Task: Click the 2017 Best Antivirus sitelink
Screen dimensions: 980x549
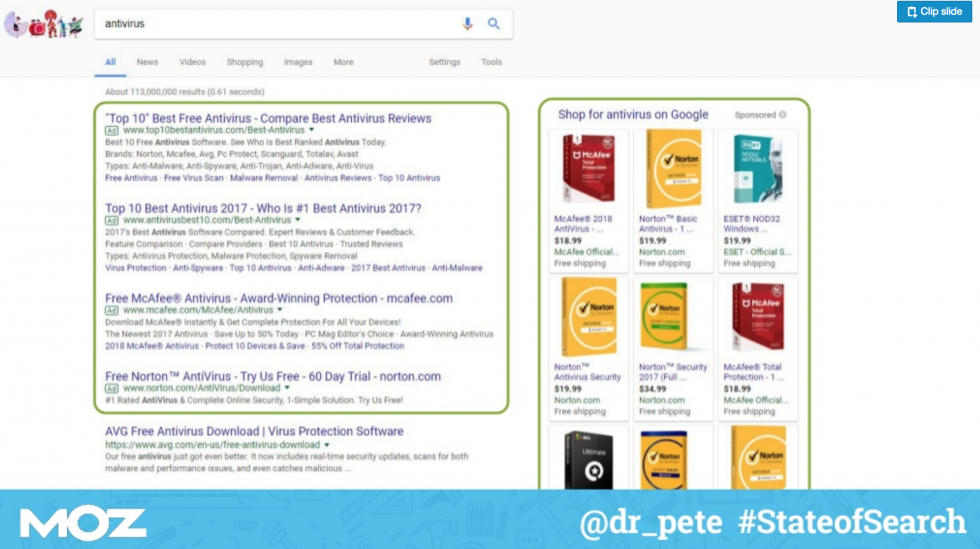Action: coord(388,268)
